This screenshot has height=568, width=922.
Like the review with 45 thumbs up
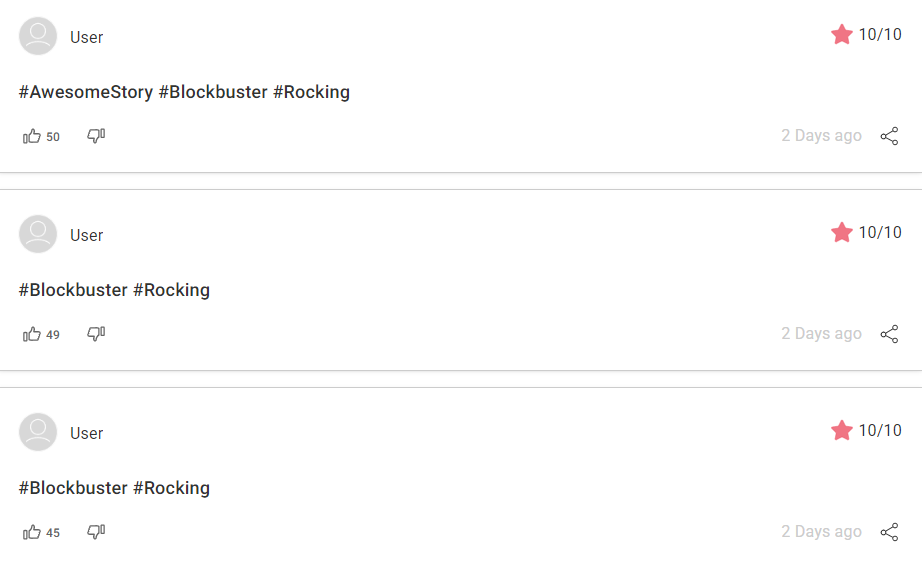tap(32, 533)
